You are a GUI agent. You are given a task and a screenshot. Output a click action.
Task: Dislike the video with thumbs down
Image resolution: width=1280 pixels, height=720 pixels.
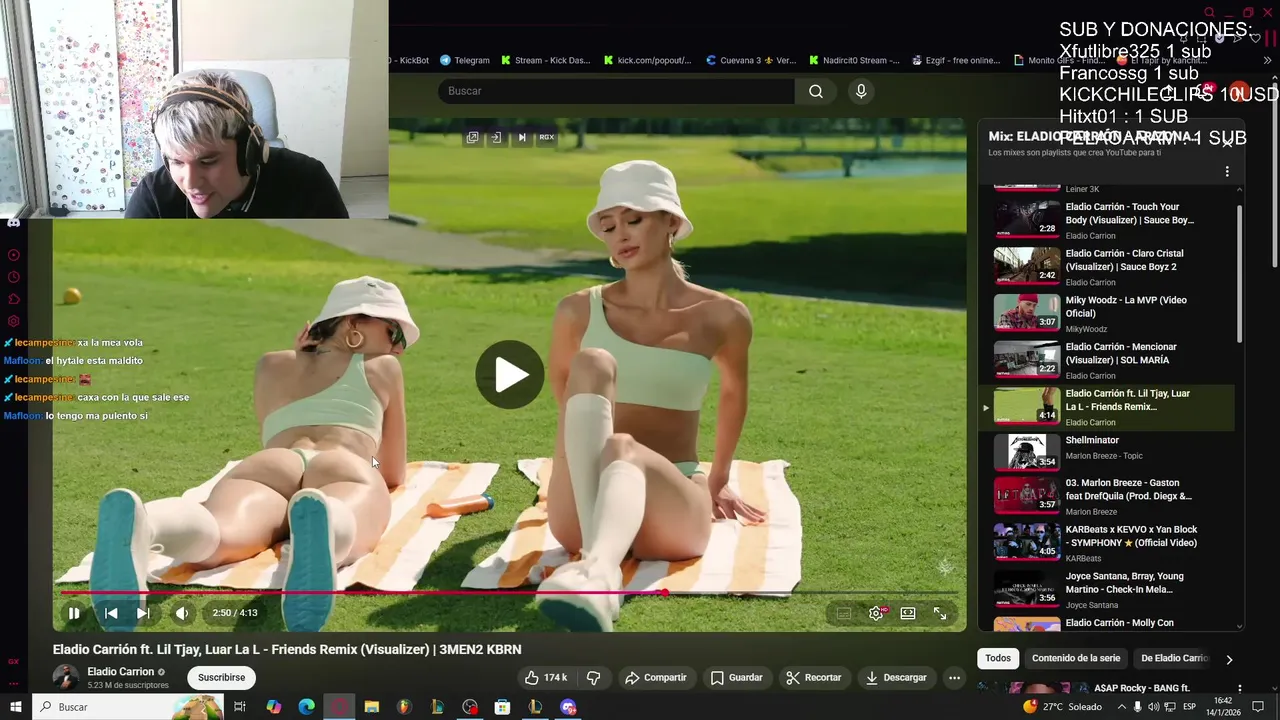[593, 677]
